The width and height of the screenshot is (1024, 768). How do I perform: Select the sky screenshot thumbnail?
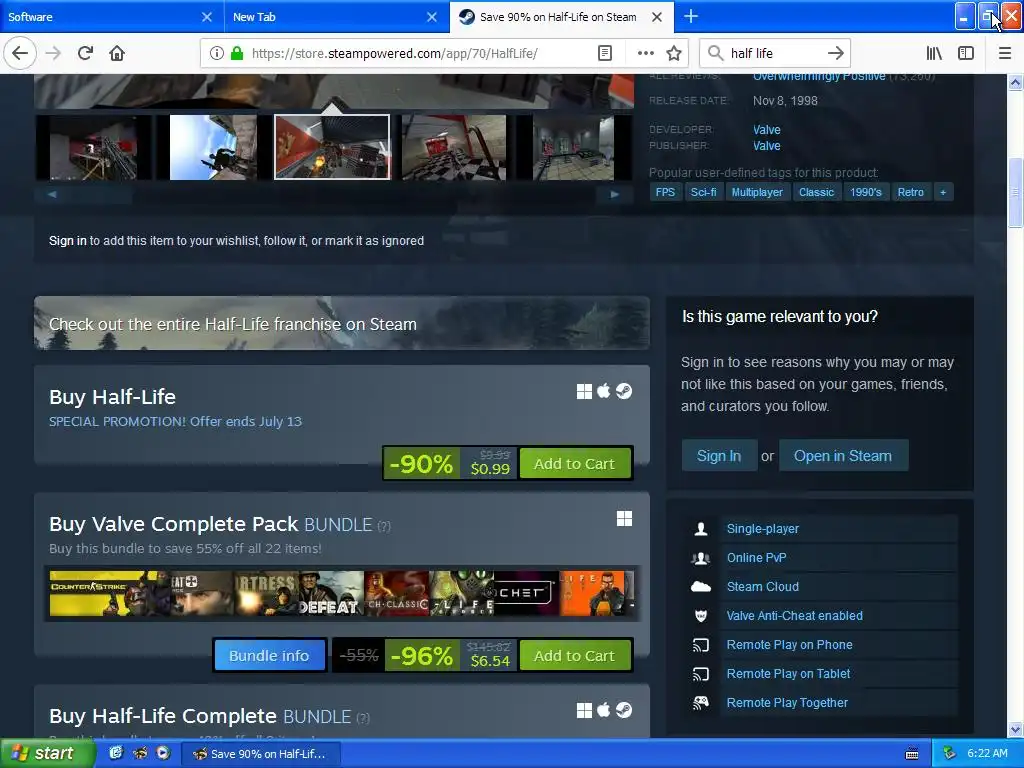213,147
